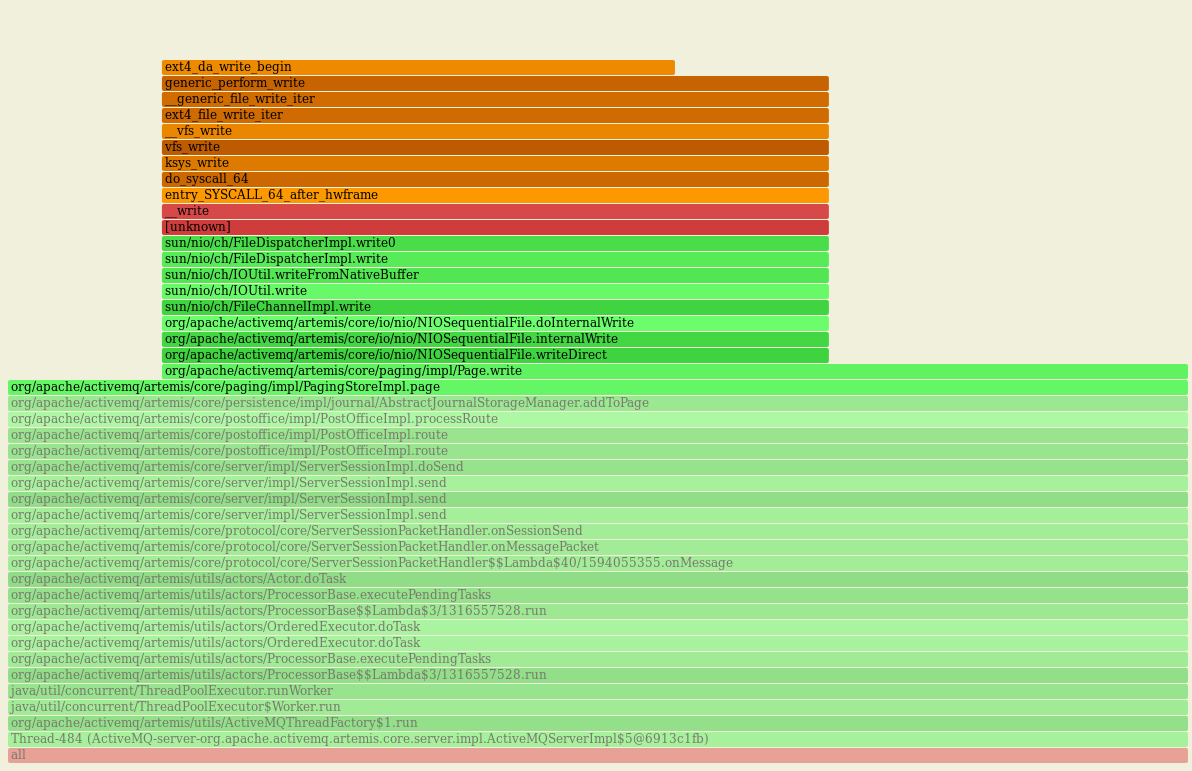1192x771 pixels.
Task: Select the PostOfficeImpl.processRoute frame
Action: (598, 419)
